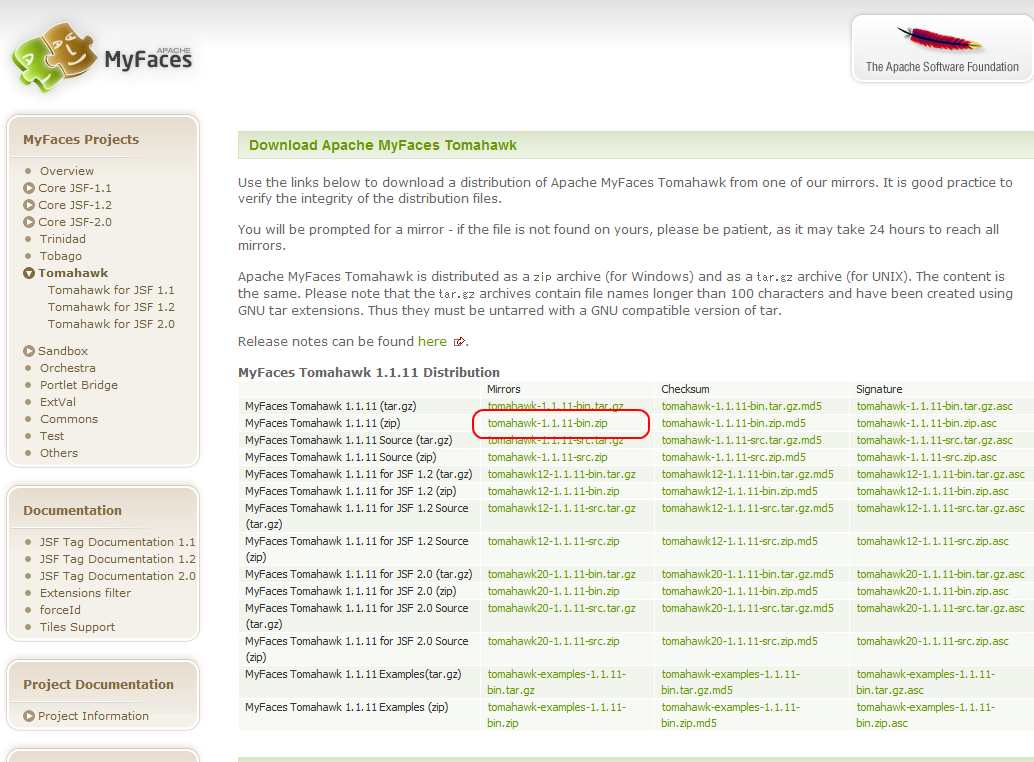Open the Tobago project page
This screenshot has width=1034, height=762.
[61, 256]
